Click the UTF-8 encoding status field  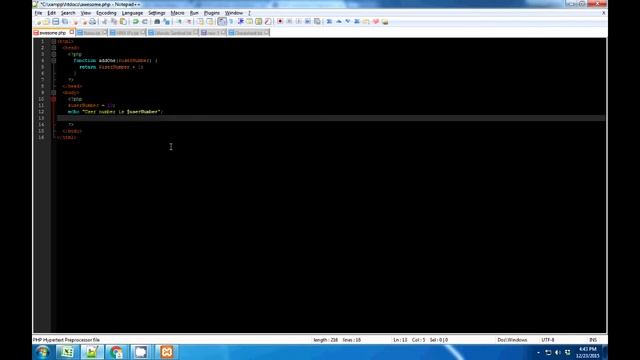[x=548, y=340]
